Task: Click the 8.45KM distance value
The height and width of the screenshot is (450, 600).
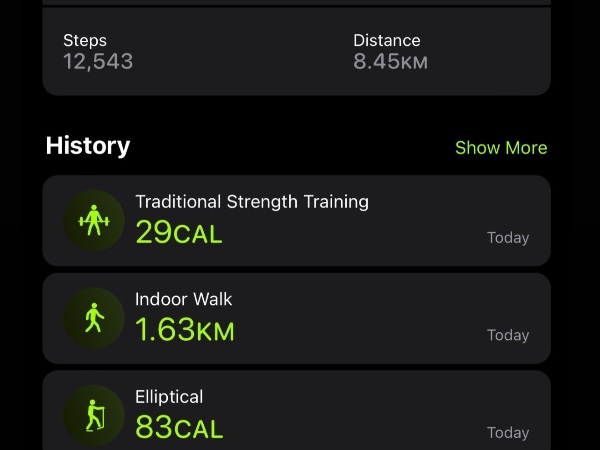Action: [390, 62]
